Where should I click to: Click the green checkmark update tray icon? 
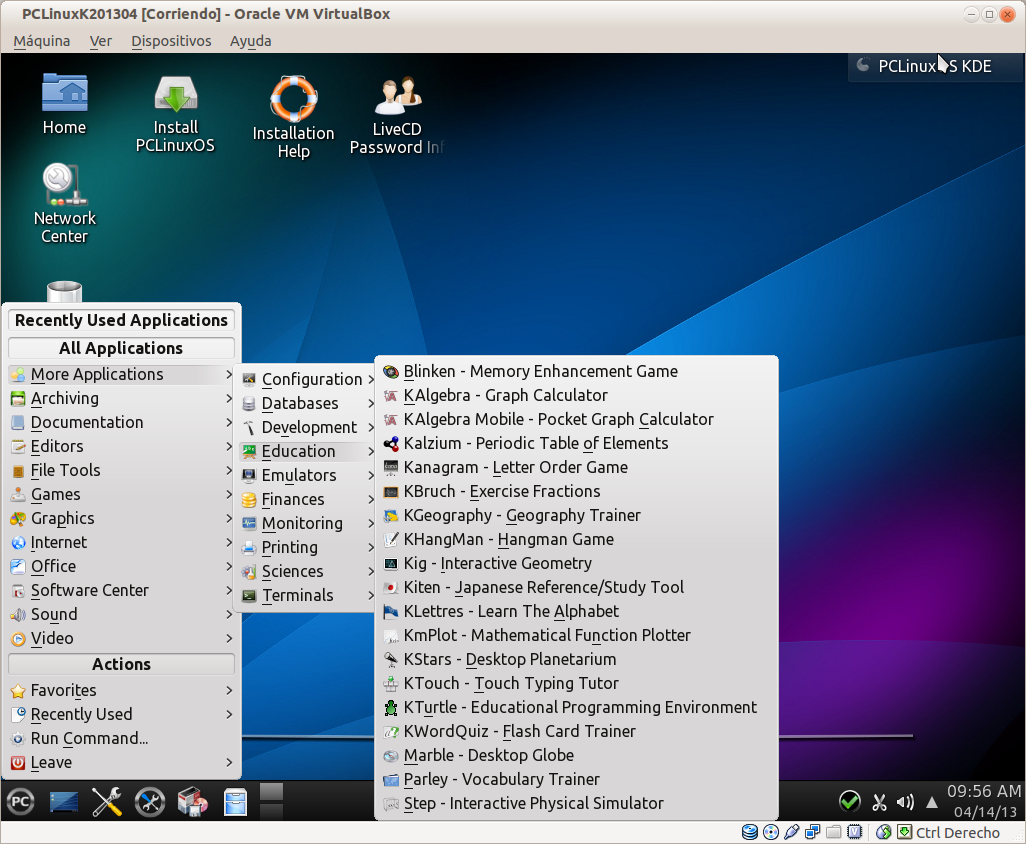click(x=849, y=802)
